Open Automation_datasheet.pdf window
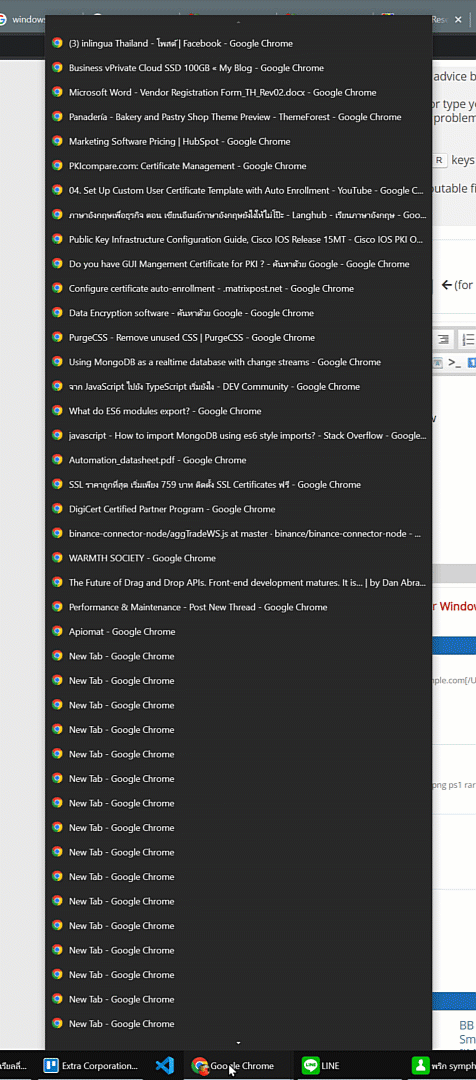Image resolution: width=476 pixels, height=1080 pixels. coord(238,460)
